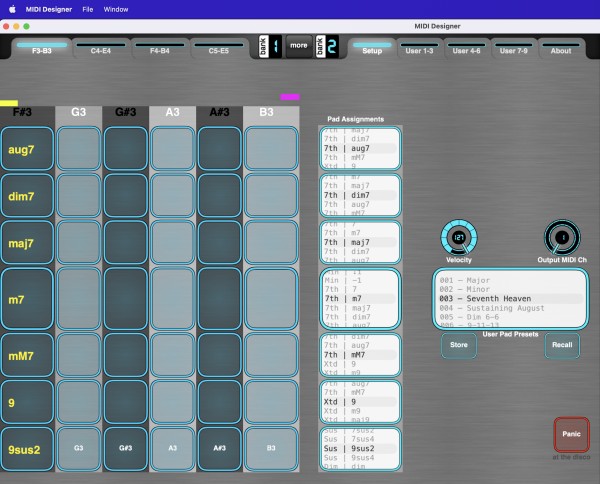Open the pad assignment picker showing aug7
The width and height of the screenshot is (600, 484).
point(360,148)
